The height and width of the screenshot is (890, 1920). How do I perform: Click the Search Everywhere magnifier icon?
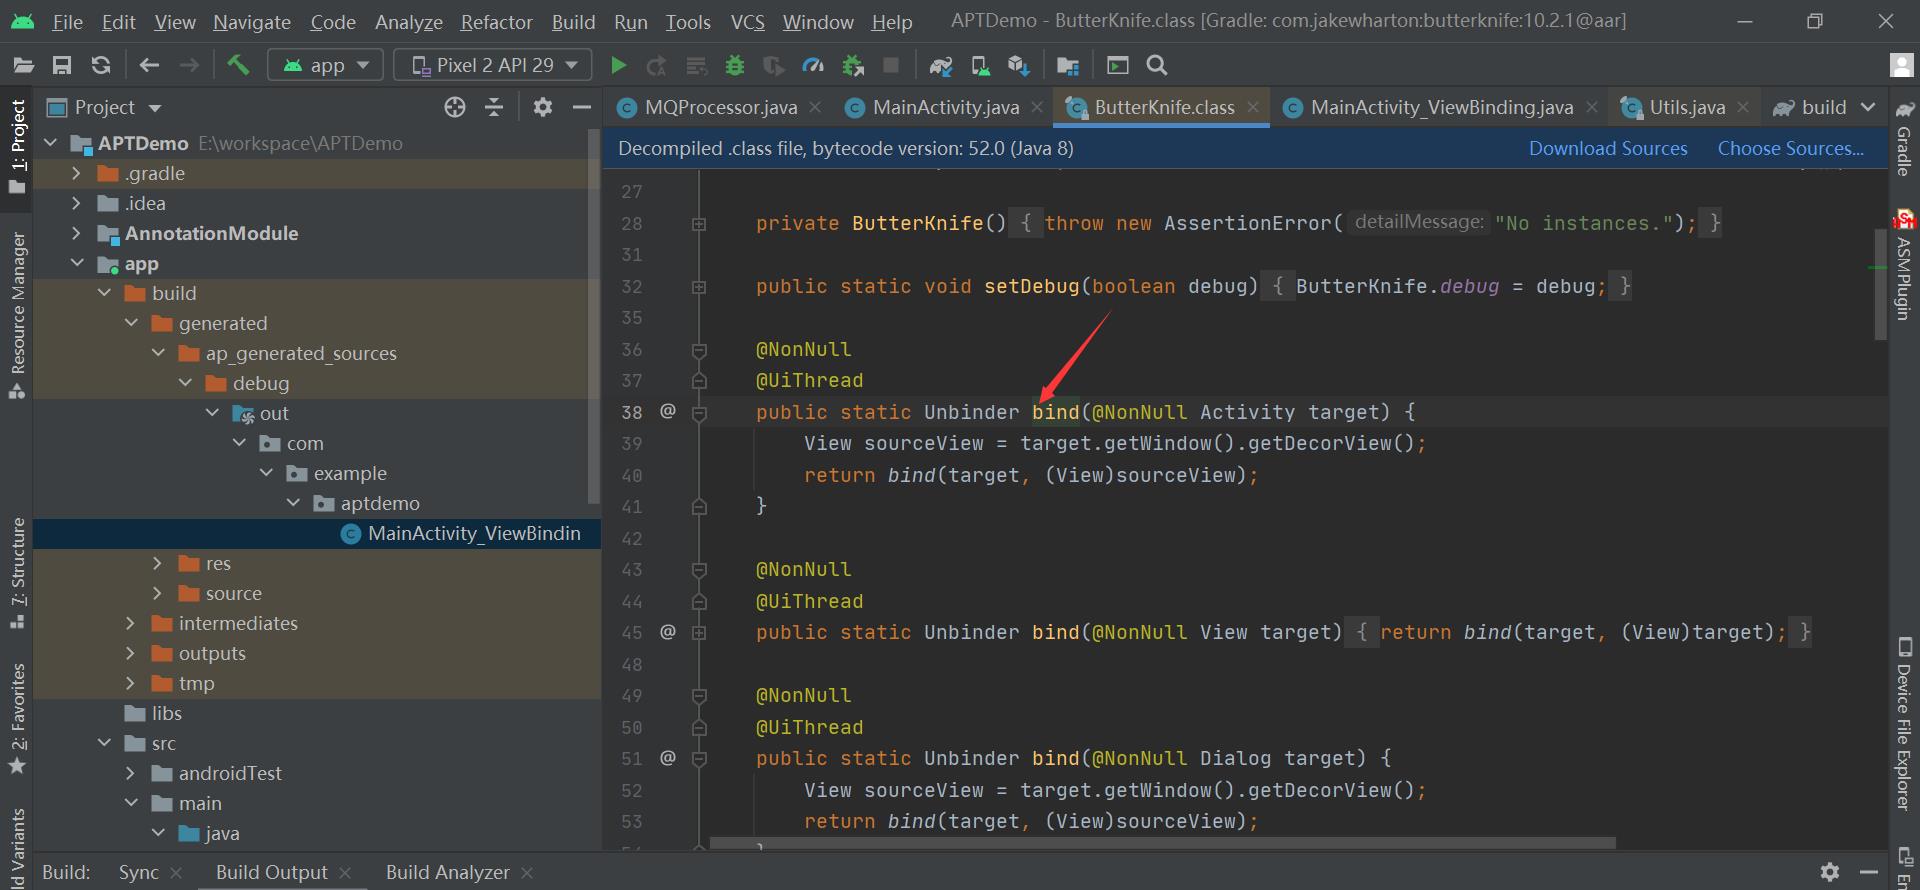coord(1157,65)
